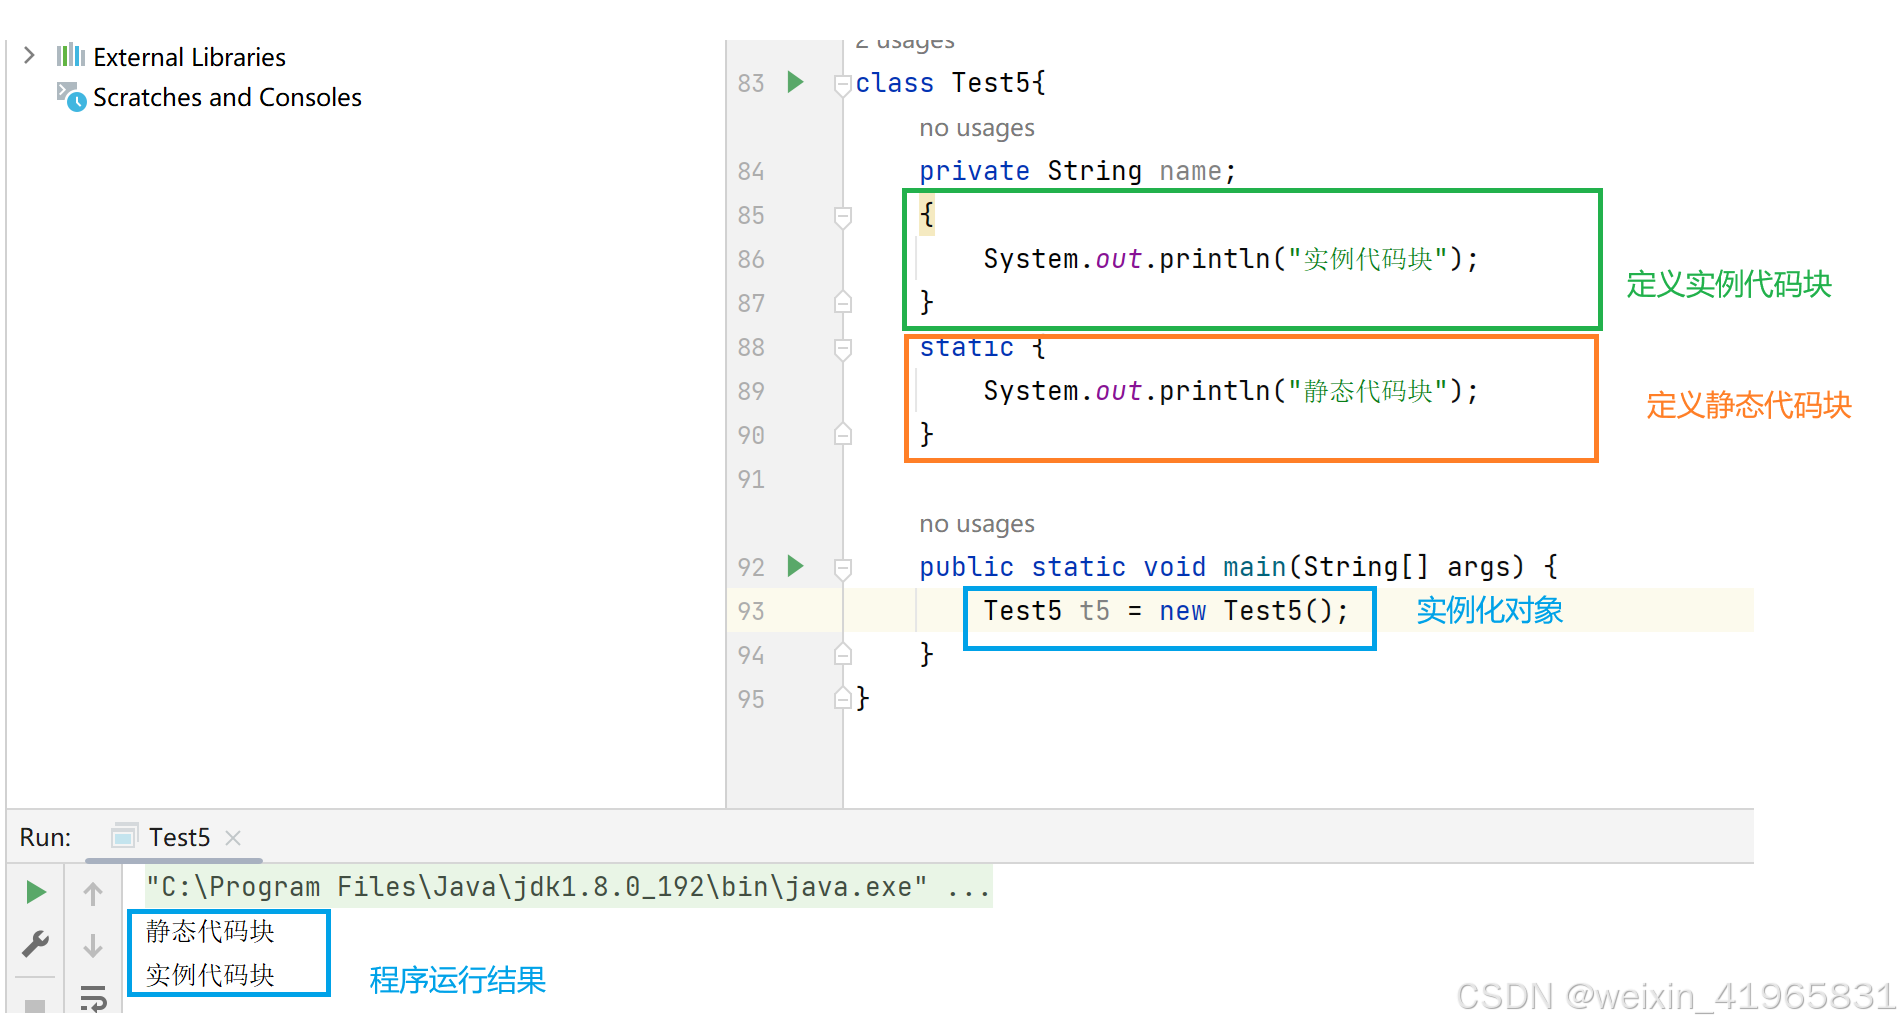Close the Test5 run tab
1901x1028 pixels.
click(x=233, y=838)
